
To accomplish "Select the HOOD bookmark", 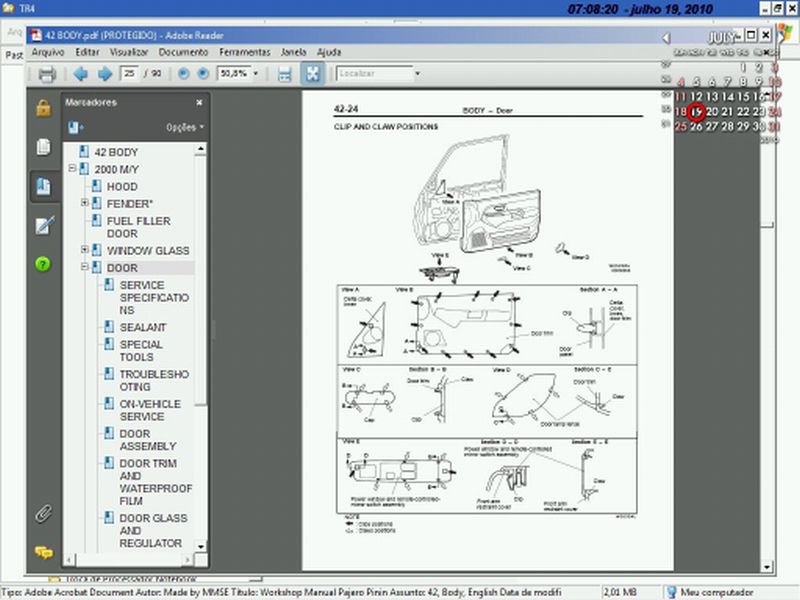I will 122,187.
